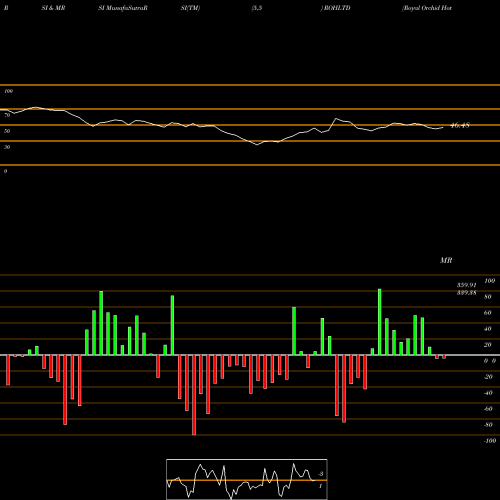Click the -60 label on MRSI axis

(x=488, y=409)
